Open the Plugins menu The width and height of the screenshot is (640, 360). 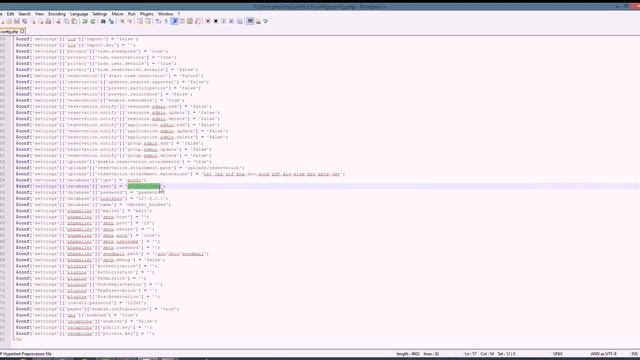[147, 14]
